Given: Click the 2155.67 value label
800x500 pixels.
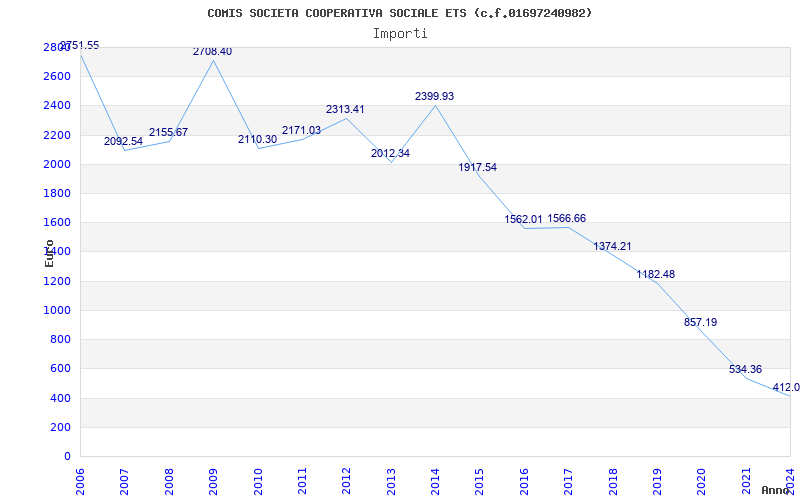Looking at the screenshot, I should 168,132.
